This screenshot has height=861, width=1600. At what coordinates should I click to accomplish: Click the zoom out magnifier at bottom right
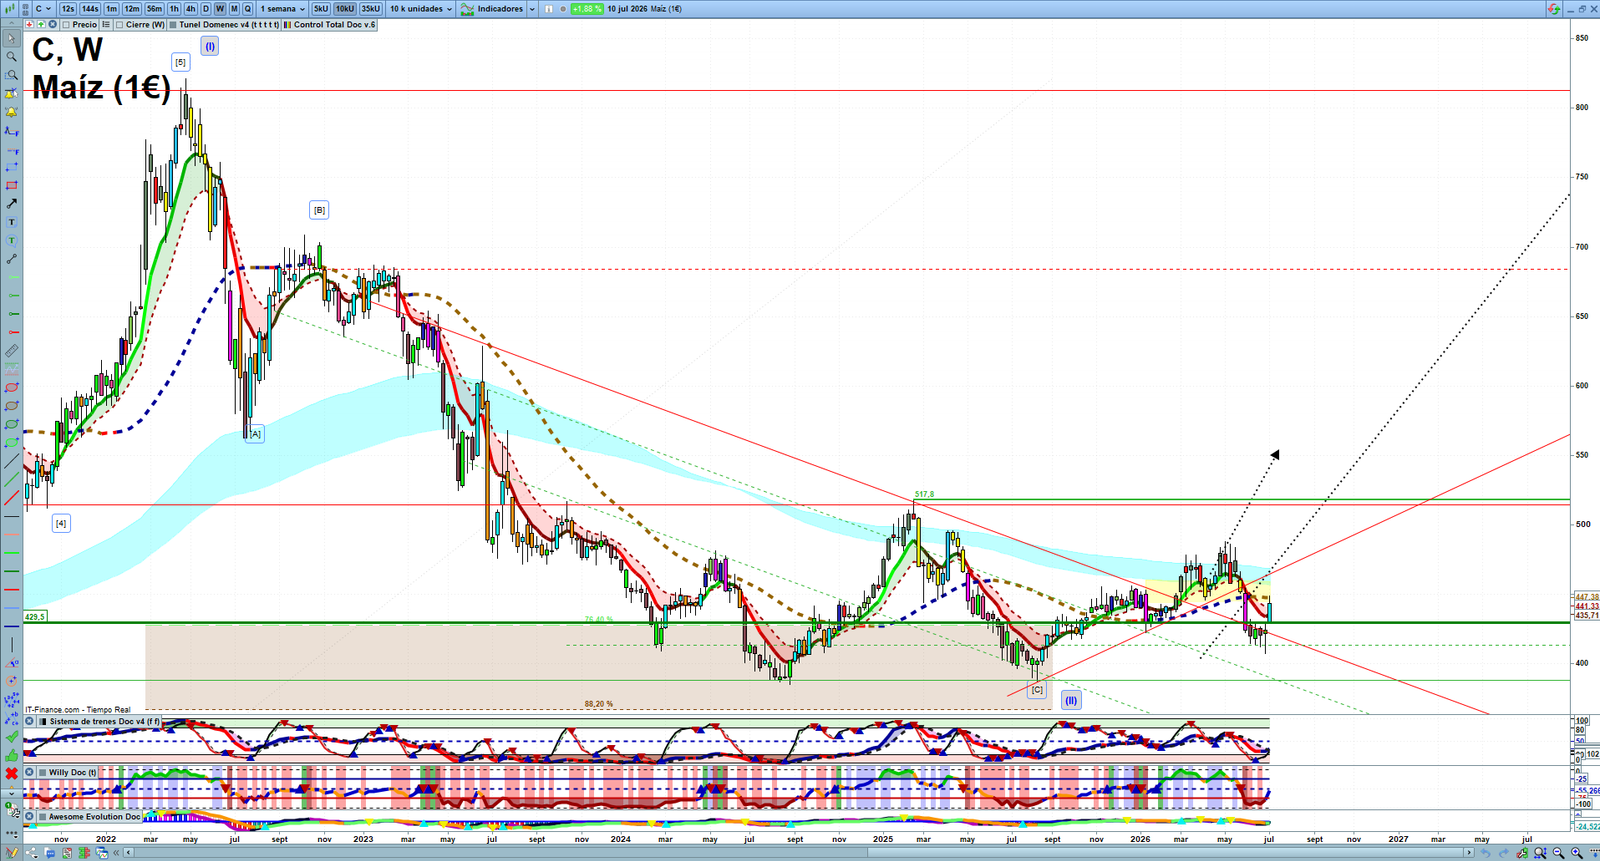click(1558, 853)
